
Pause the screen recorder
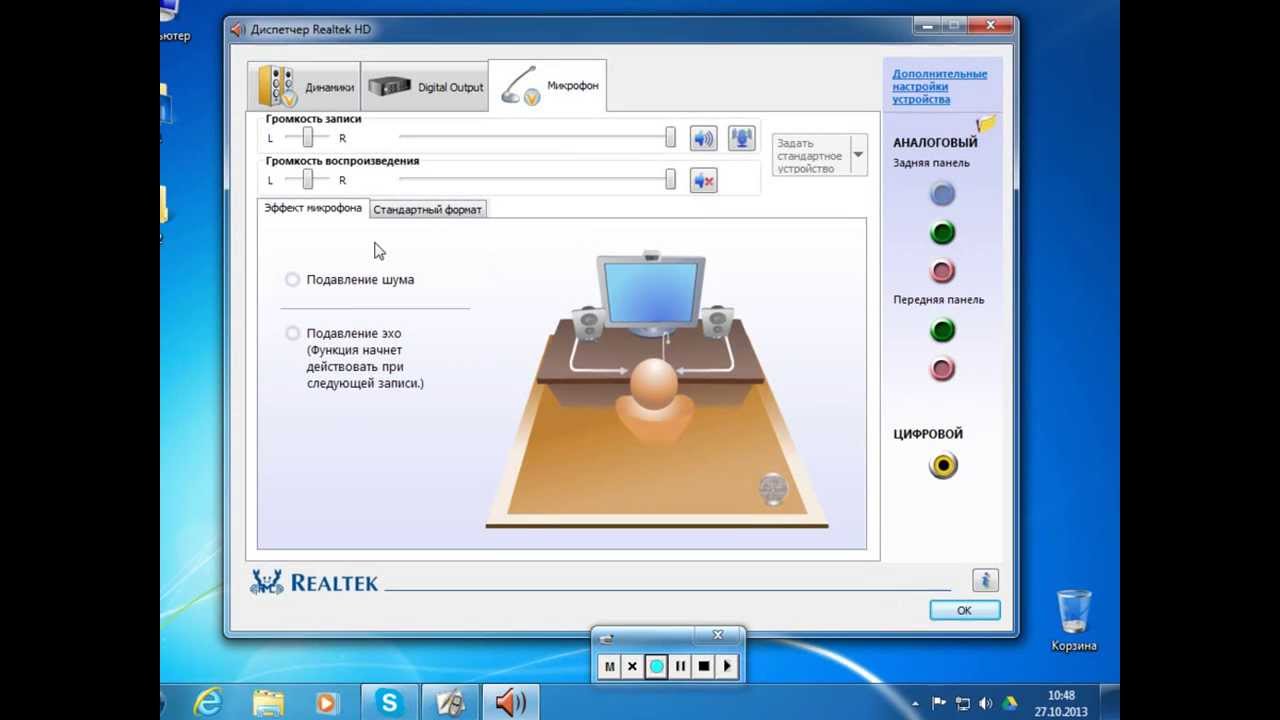pyautogui.click(x=680, y=666)
